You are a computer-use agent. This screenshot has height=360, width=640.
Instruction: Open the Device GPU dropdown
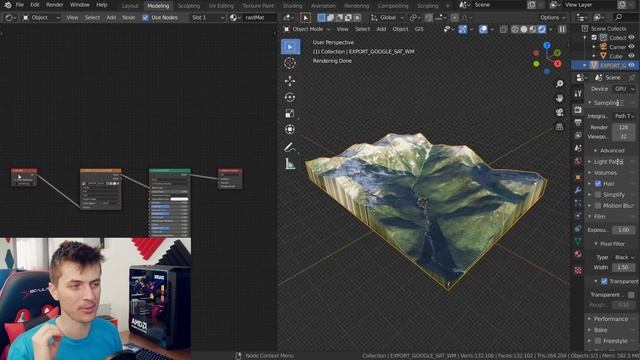click(x=624, y=89)
